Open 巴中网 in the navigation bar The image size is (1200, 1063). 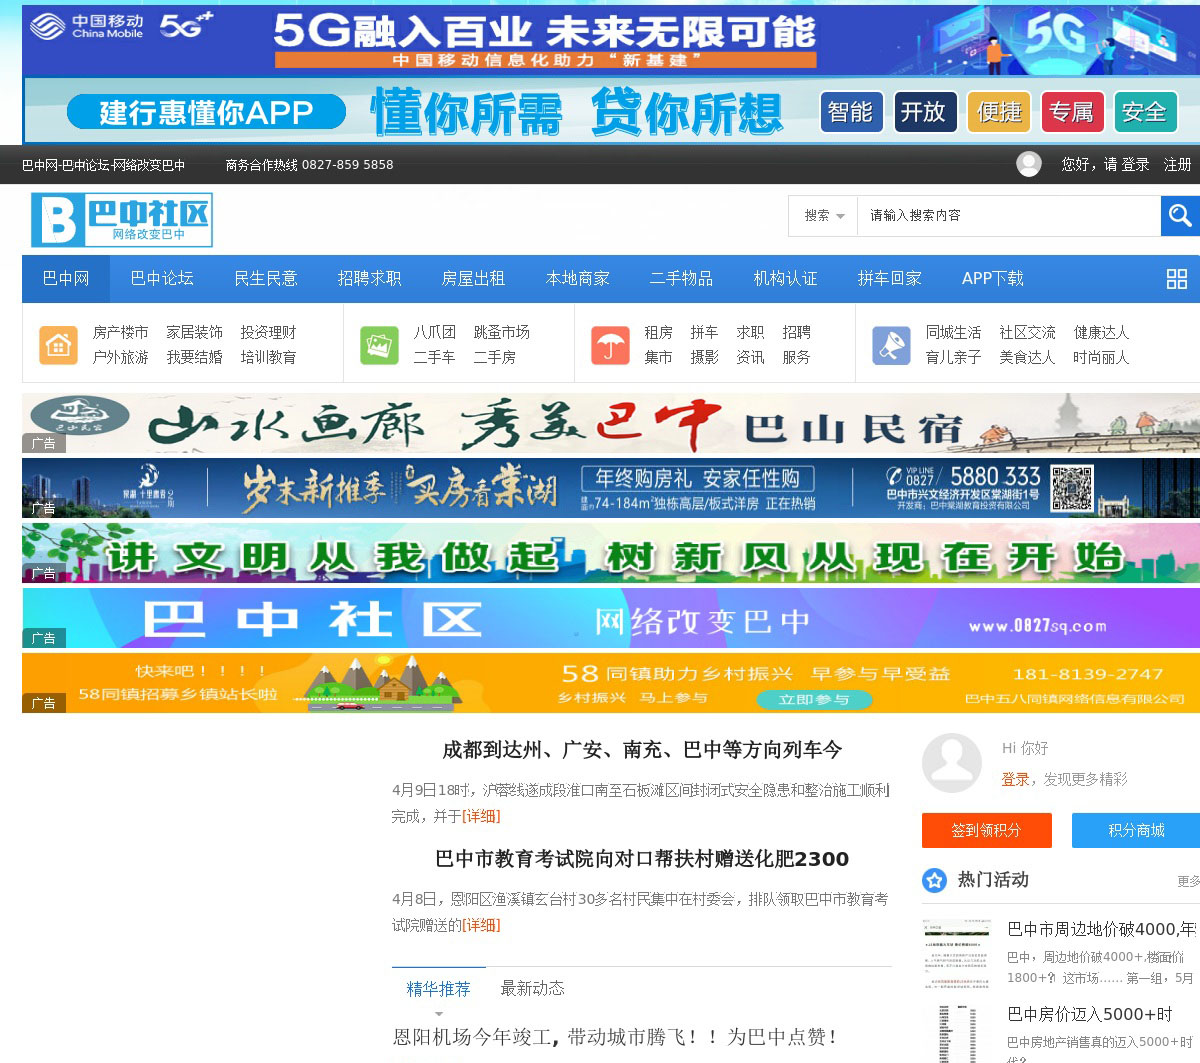coord(66,279)
